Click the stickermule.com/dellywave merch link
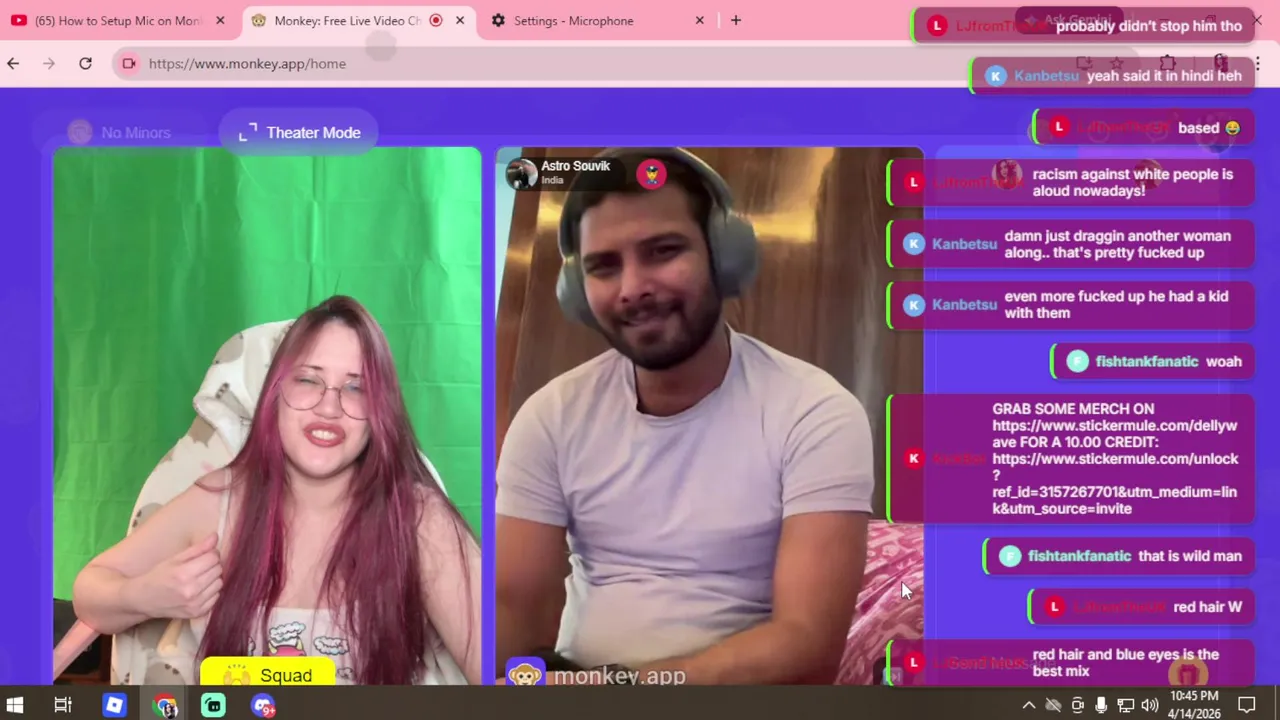Image resolution: width=1280 pixels, height=720 pixels. tap(1114, 434)
